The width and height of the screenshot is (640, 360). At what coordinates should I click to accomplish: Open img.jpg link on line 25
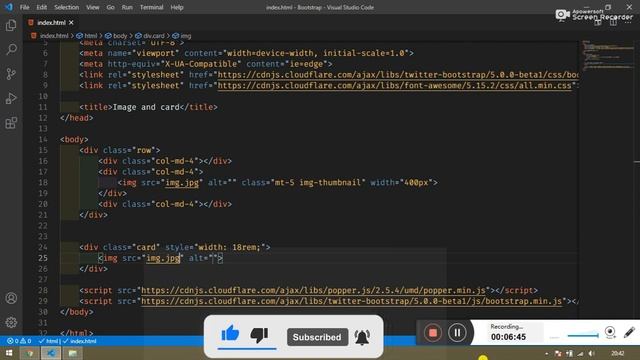pyautogui.click(x=163, y=258)
